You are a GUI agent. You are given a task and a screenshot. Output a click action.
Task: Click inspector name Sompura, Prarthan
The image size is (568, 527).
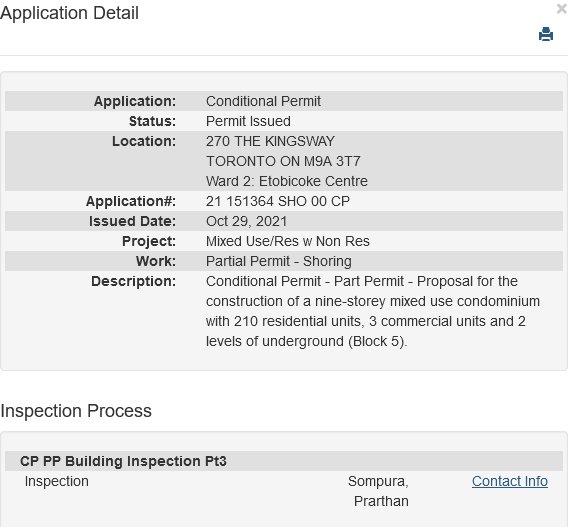pyautogui.click(x=378, y=491)
